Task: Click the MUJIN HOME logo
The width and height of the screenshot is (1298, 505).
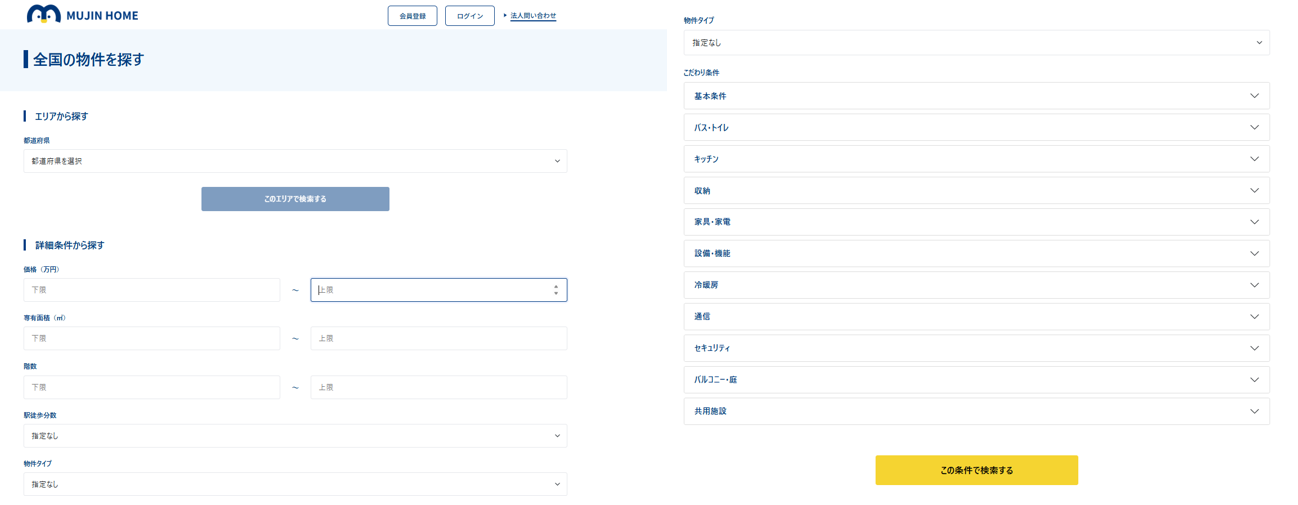Action: [82, 15]
